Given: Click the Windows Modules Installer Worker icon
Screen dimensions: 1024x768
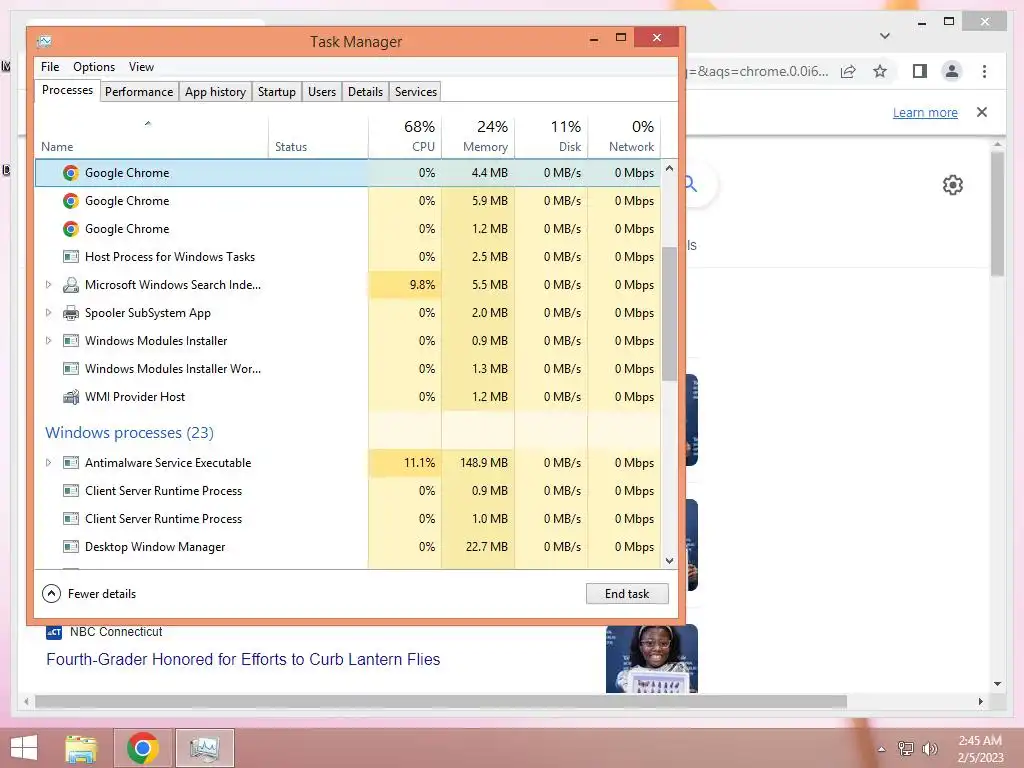Looking at the screenshot, I should tap(71, 369).
